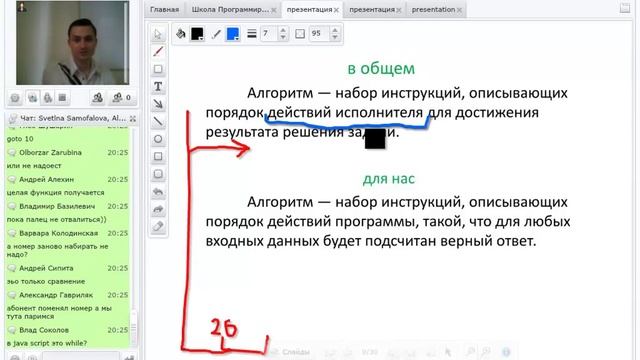The height and width of the screenshot is (360, 640).
Task: Click chat name Андрей Алехин
Action: 47,179
